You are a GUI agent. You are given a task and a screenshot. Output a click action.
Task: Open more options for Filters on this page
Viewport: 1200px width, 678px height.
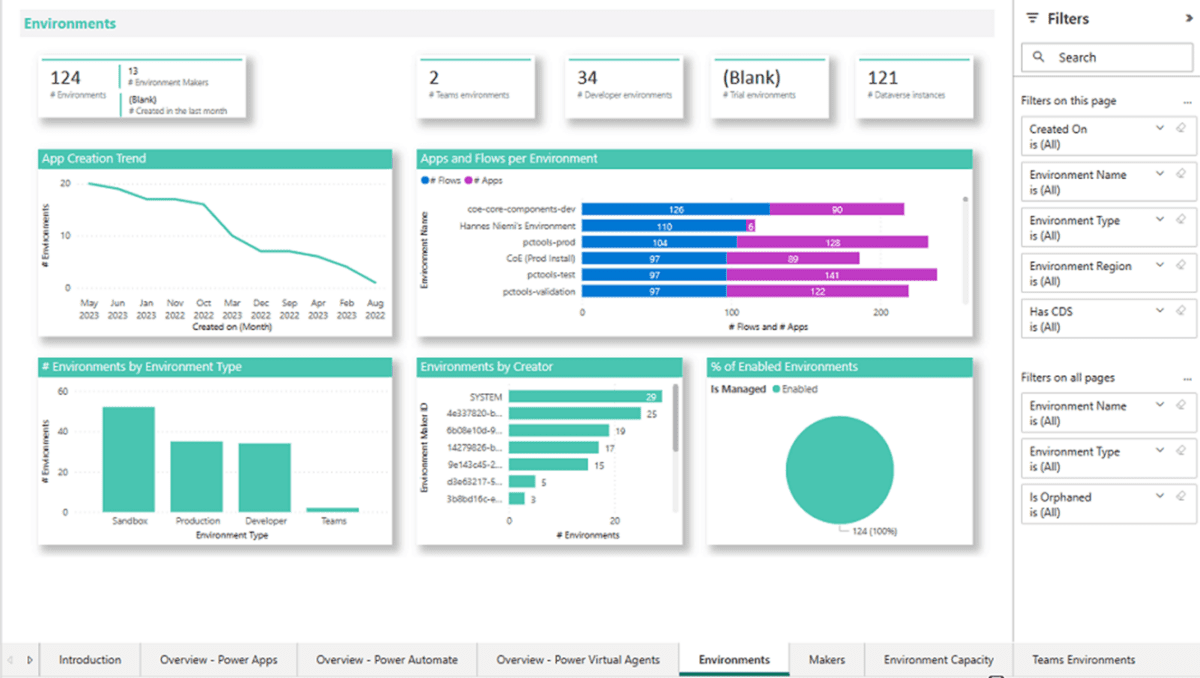coord(1188,100)
